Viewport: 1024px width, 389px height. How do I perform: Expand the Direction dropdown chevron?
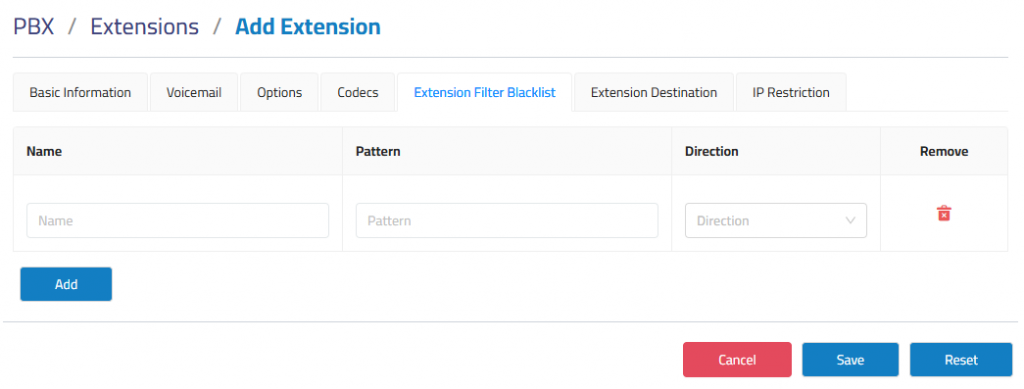pos(850,221)
